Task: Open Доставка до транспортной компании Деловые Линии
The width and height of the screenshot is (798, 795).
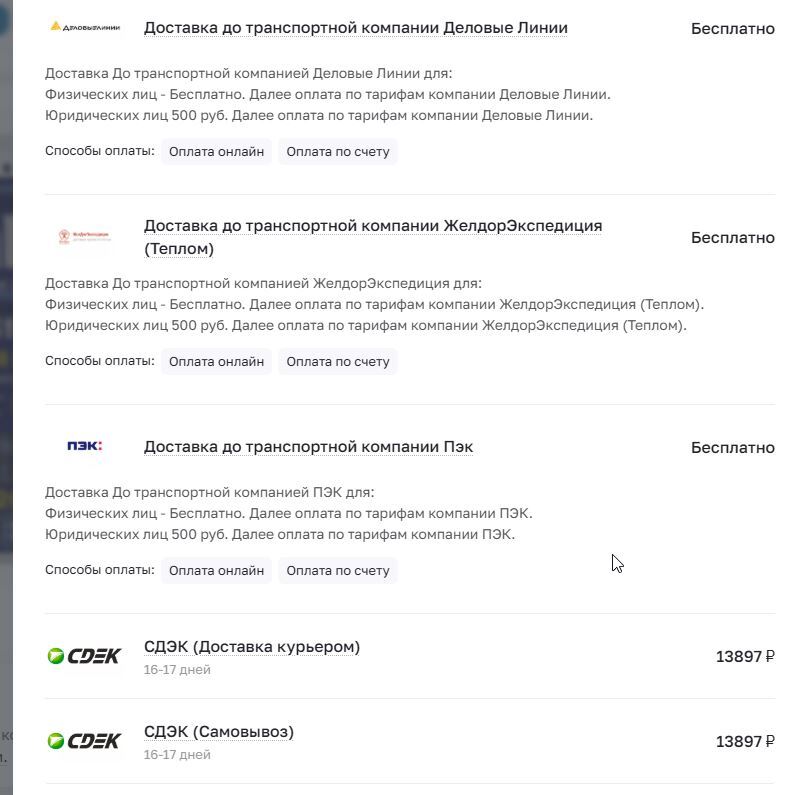Action: (x=356, y=28)
